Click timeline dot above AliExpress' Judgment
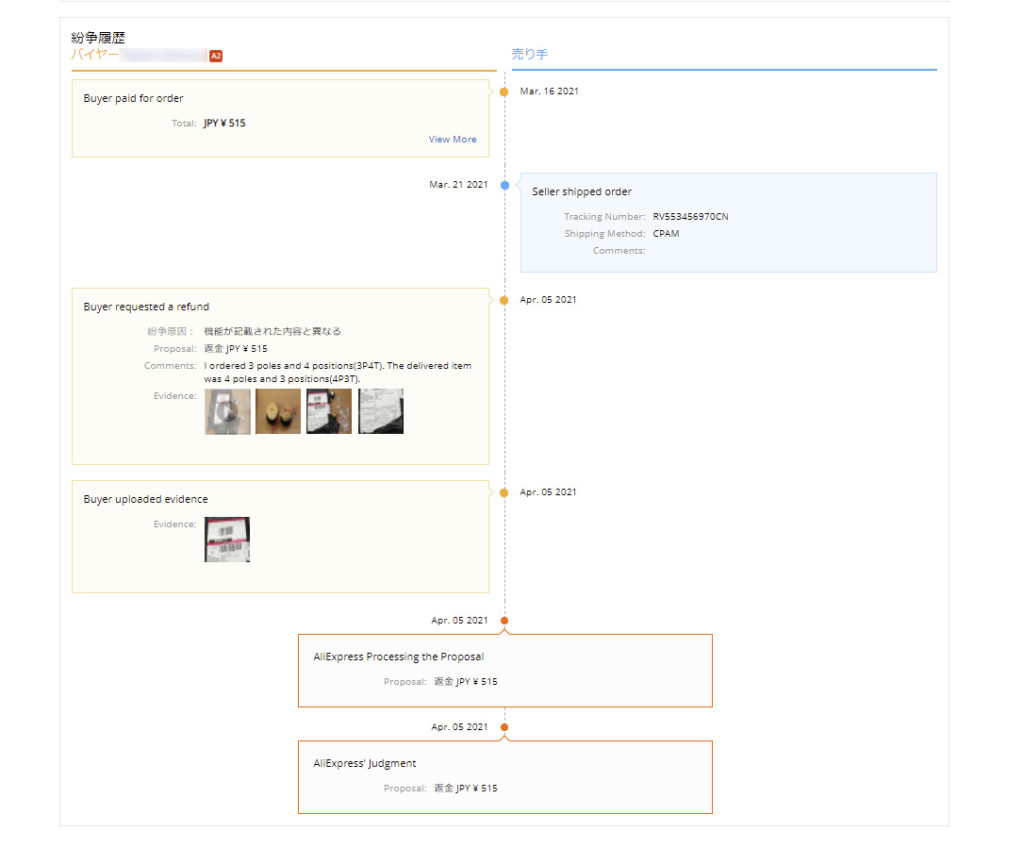This screenshot has width=1024, height=848. (504, 727)
